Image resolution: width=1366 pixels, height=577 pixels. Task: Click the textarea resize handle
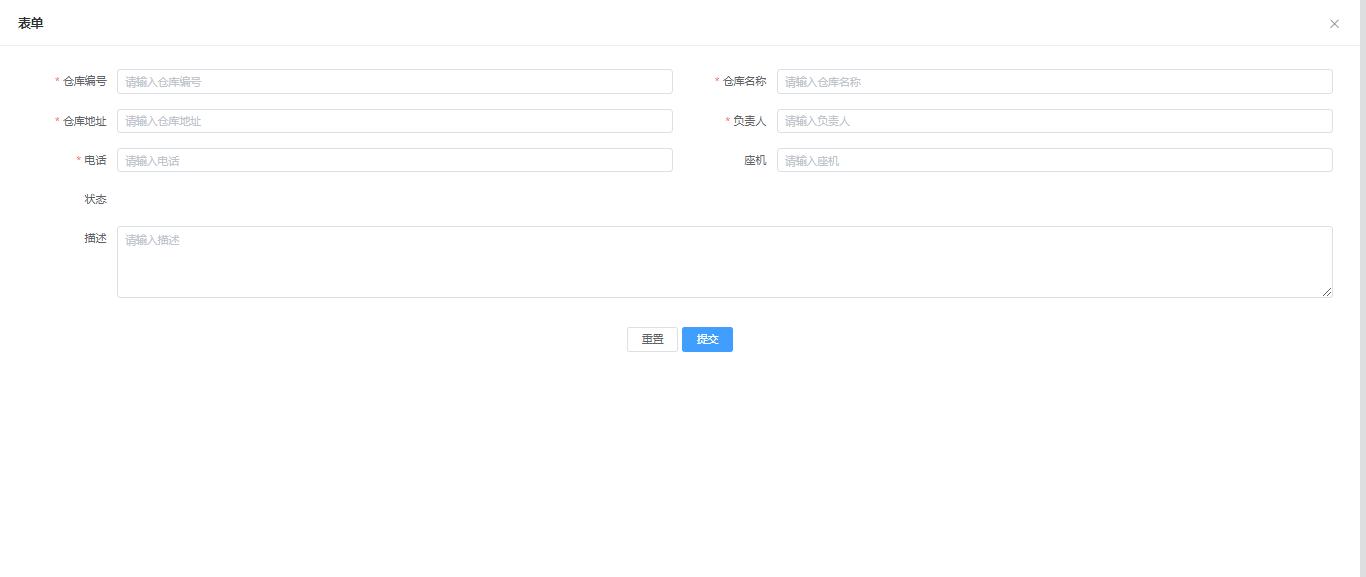[x=1327, y=292]
